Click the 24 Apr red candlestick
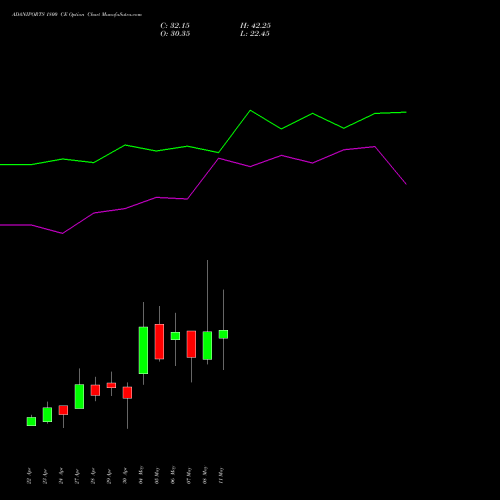 pos(63,410)
